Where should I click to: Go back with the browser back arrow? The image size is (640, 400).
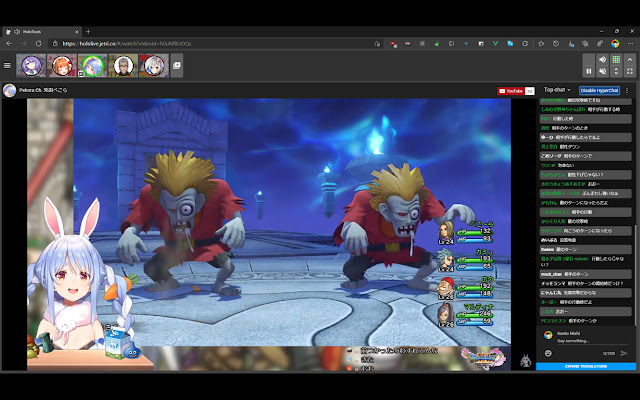pyautogui.click(x=9, y=43)
